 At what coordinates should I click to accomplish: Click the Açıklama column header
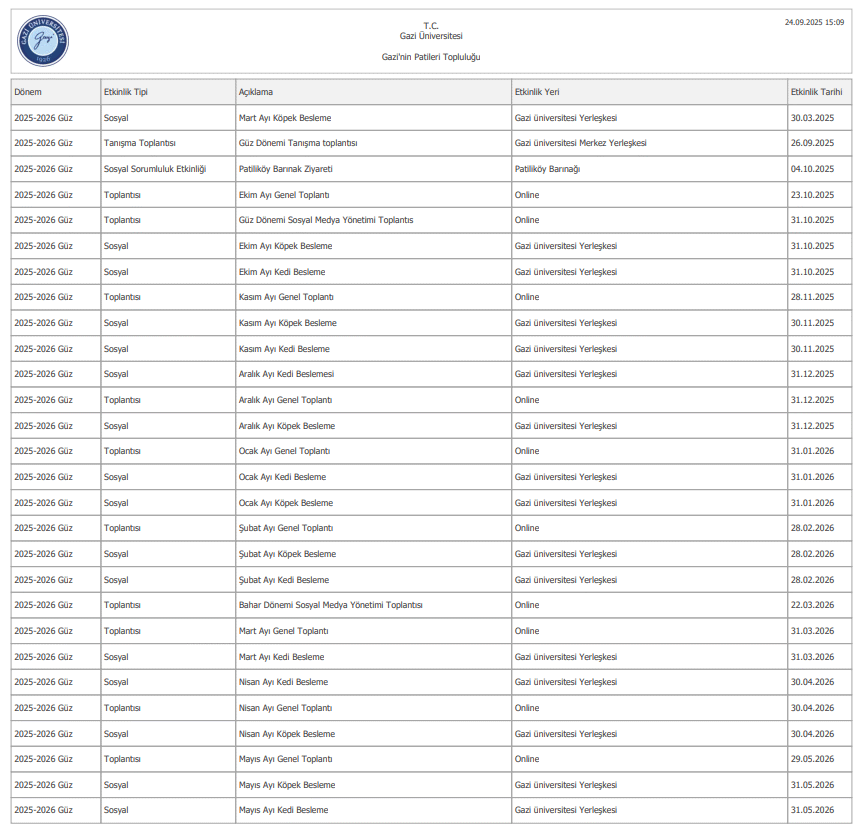click(256, 92)
